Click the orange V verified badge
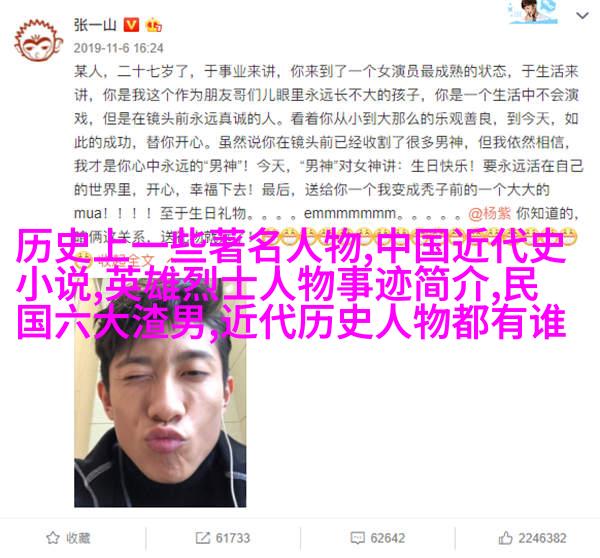600x558 pixels. coord(132,25)
